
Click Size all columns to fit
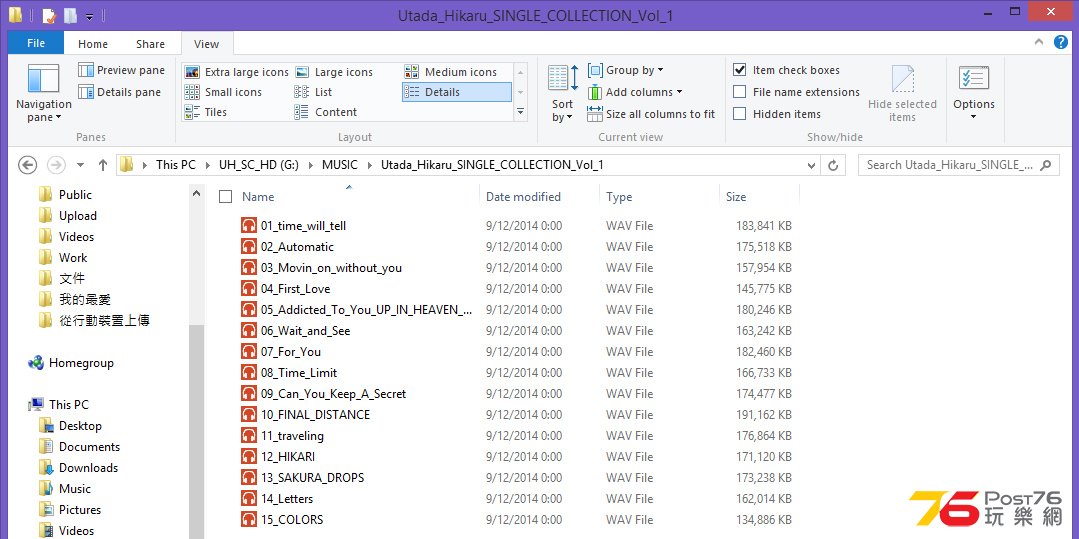[651, 114]
